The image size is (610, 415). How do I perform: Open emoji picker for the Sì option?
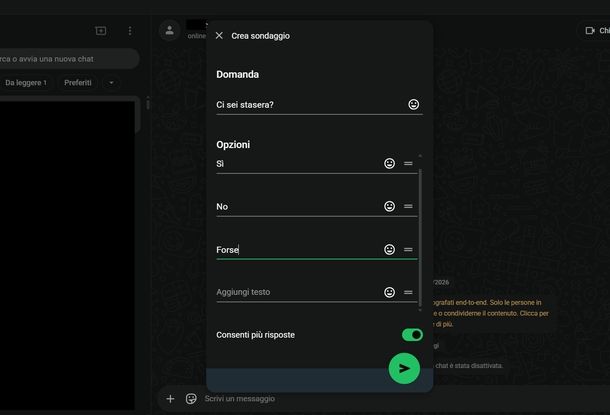pyautogui.click(x=389, y=163)
